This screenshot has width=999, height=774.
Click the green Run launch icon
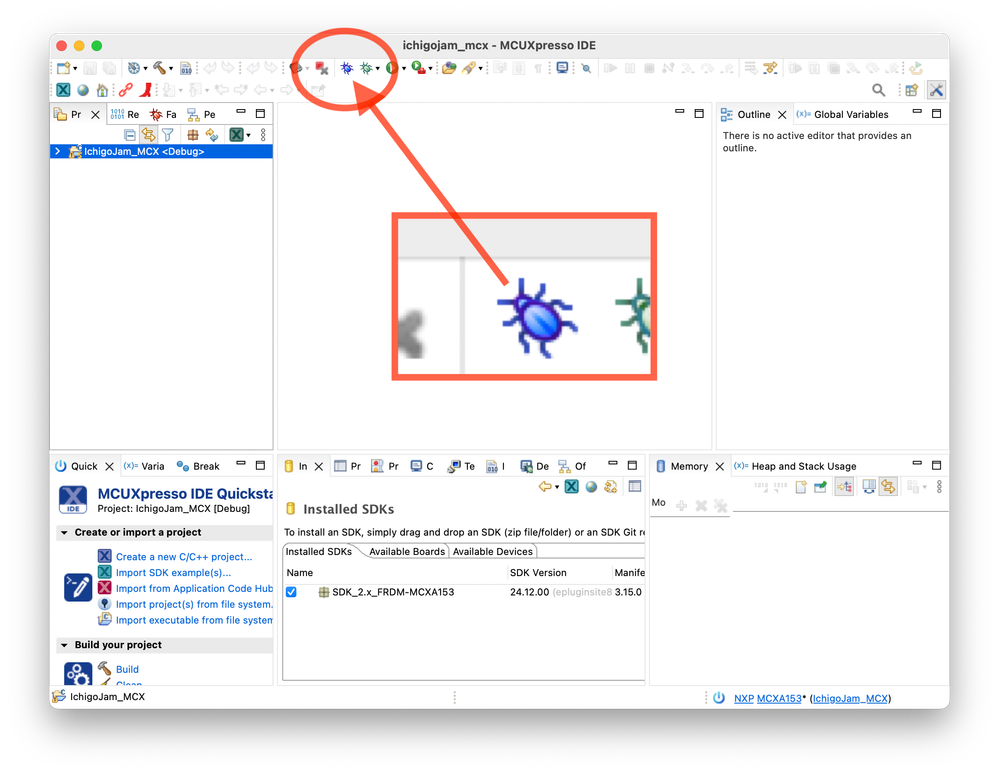click(x=392, y=68)
